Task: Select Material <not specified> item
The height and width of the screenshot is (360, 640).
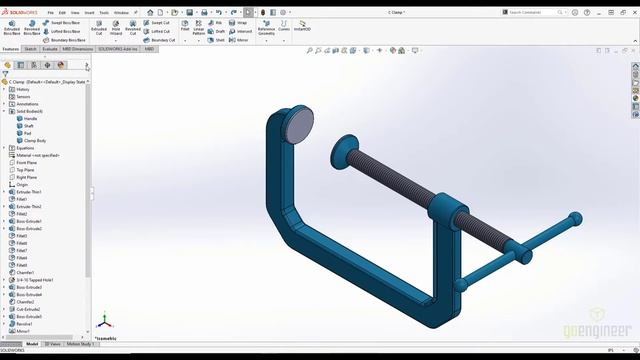Action: 34,155
